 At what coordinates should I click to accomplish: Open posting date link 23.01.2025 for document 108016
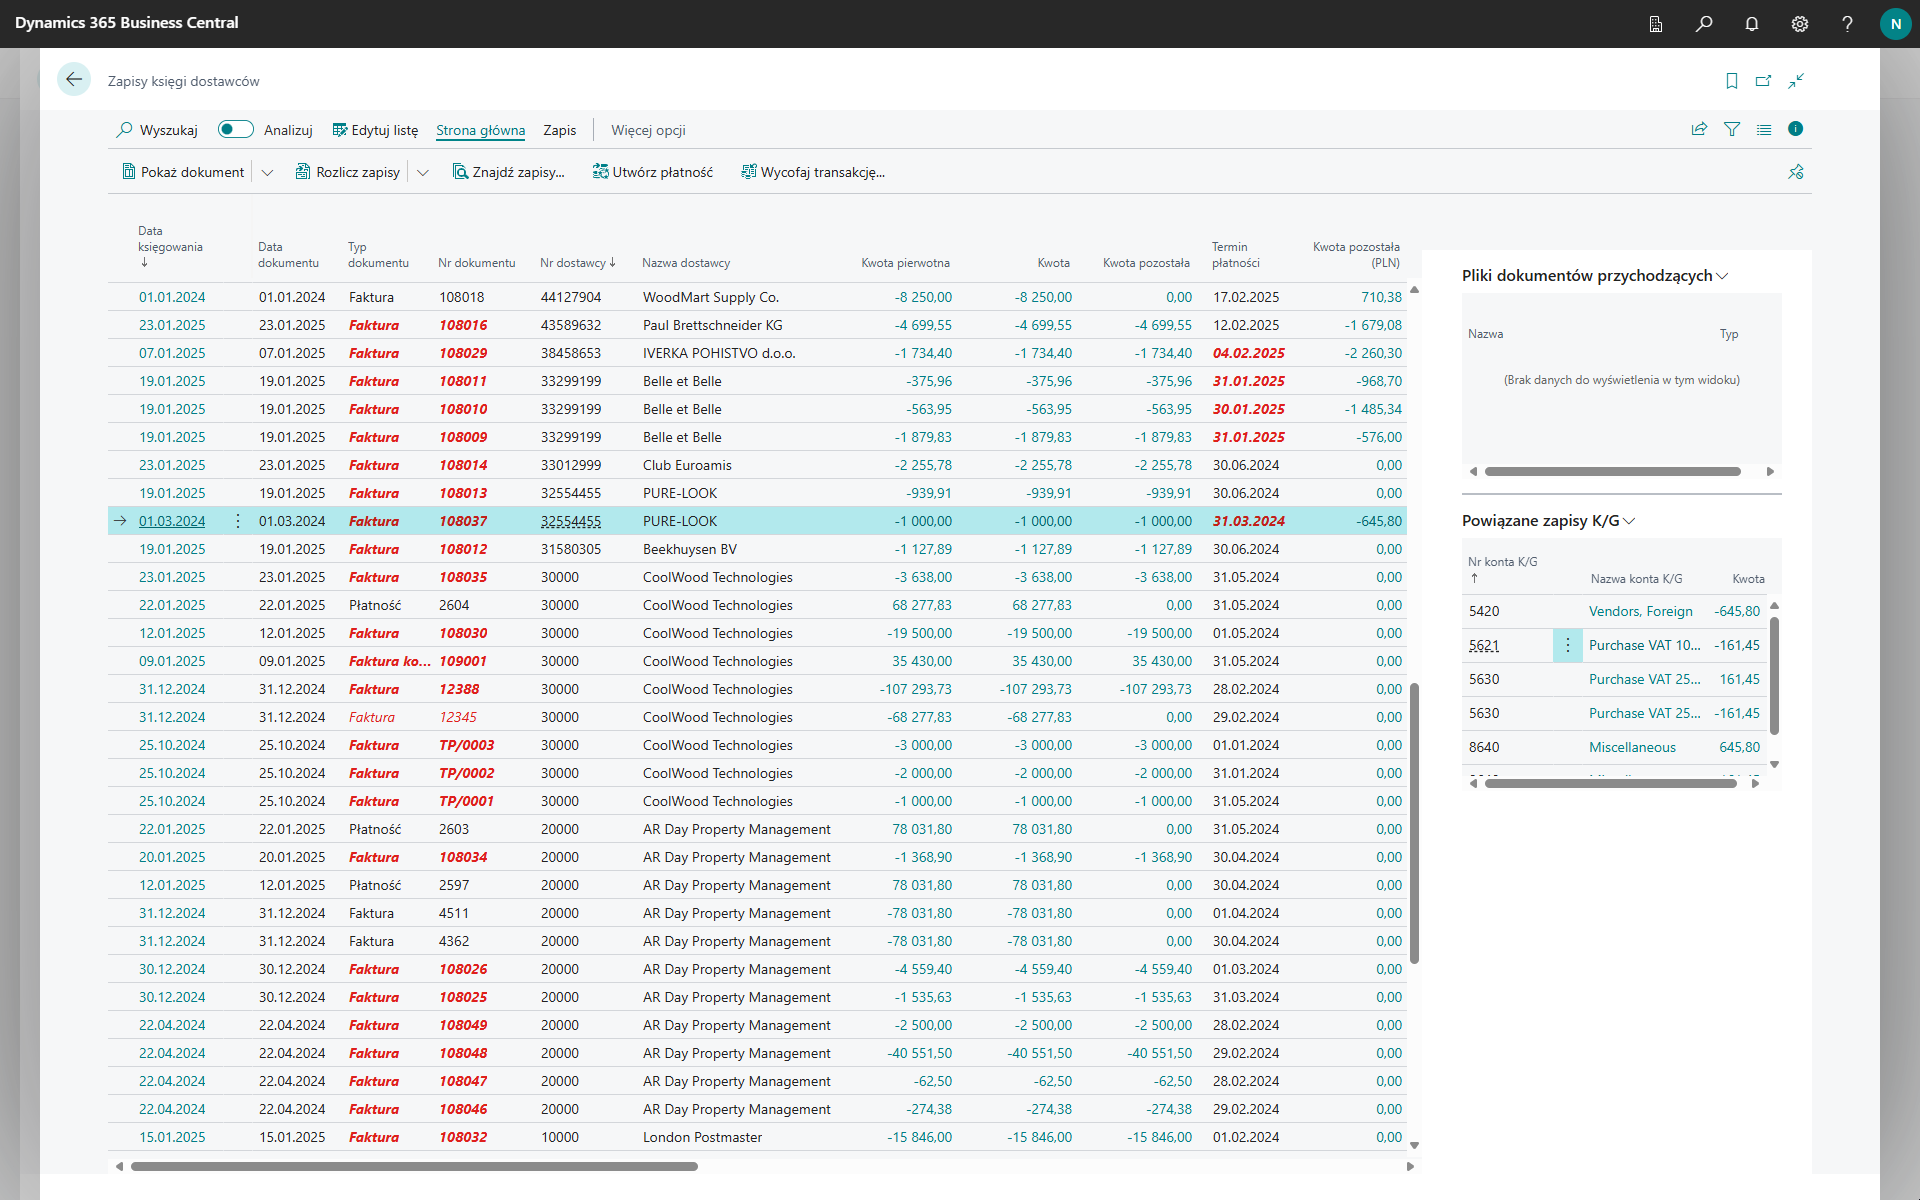click(x=172, y=325)
